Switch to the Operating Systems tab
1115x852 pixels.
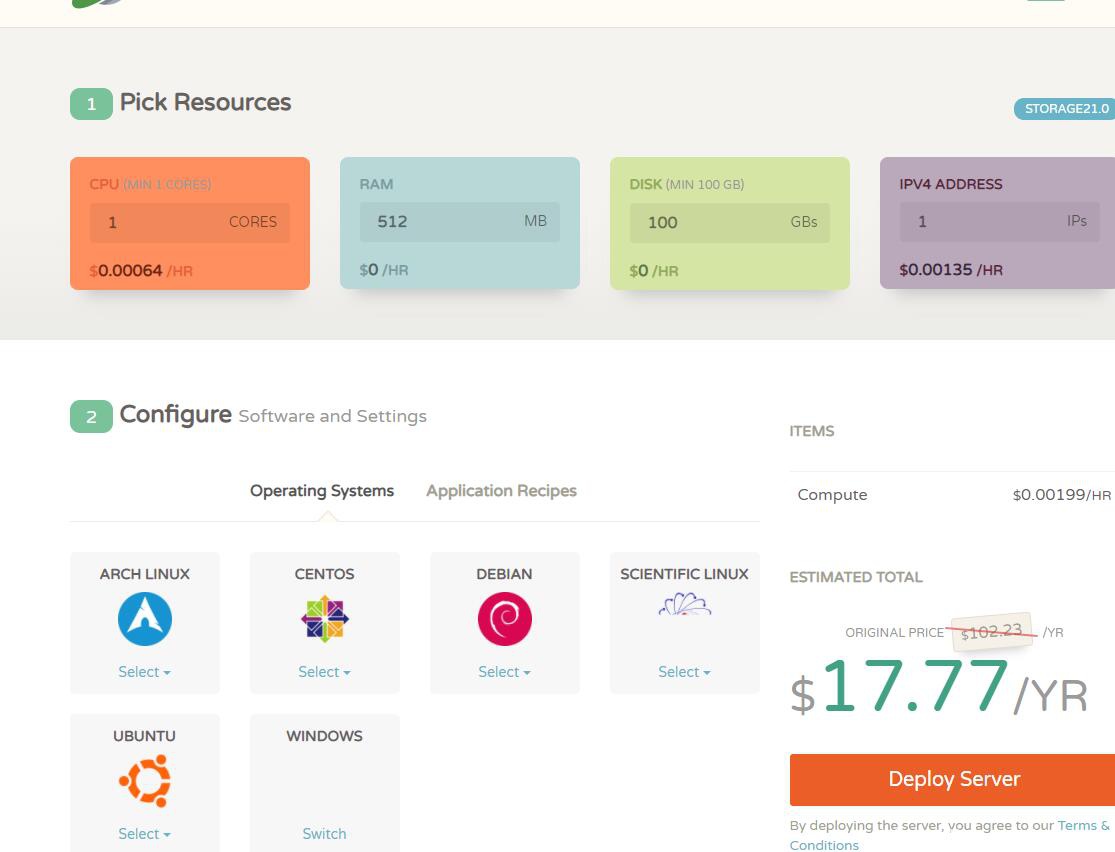pyautogui.click(x=322, y=491)
